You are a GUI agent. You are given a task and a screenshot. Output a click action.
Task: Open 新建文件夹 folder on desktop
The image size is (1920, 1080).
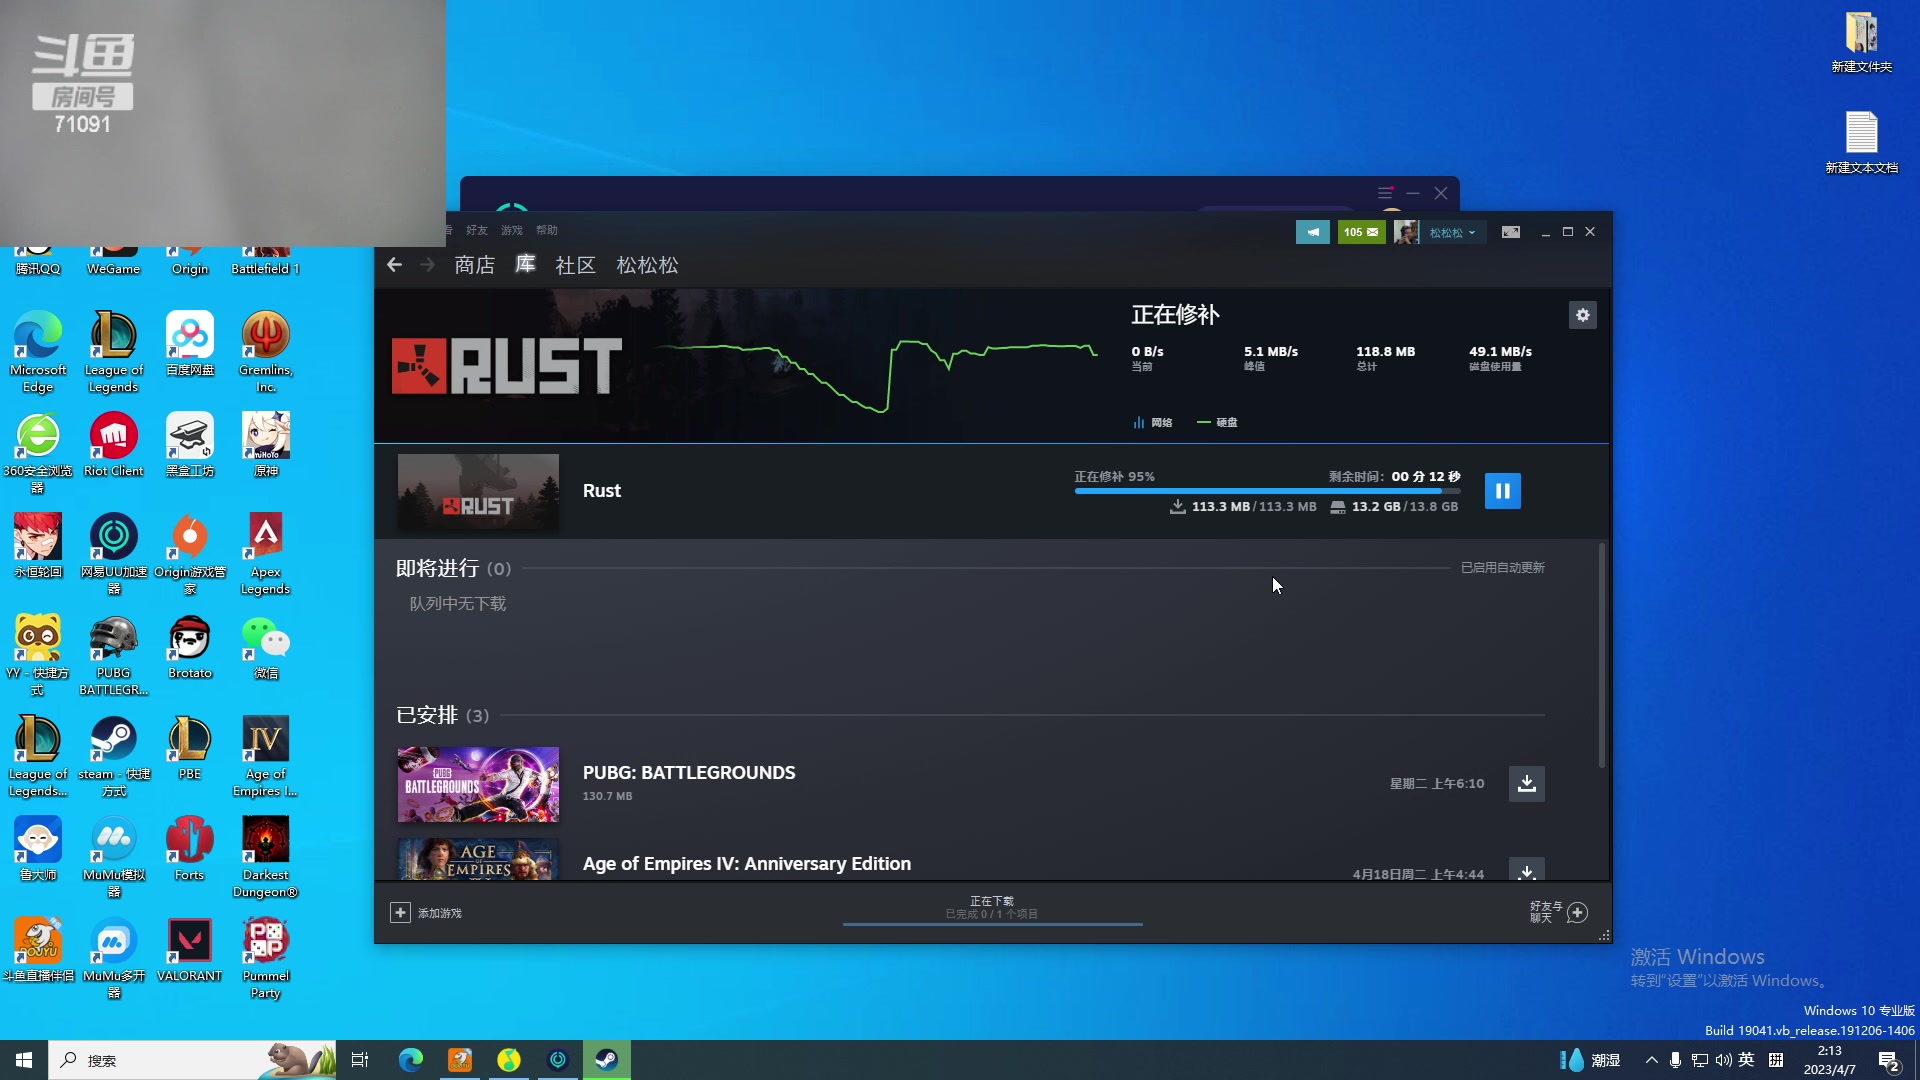point(1861,42)
